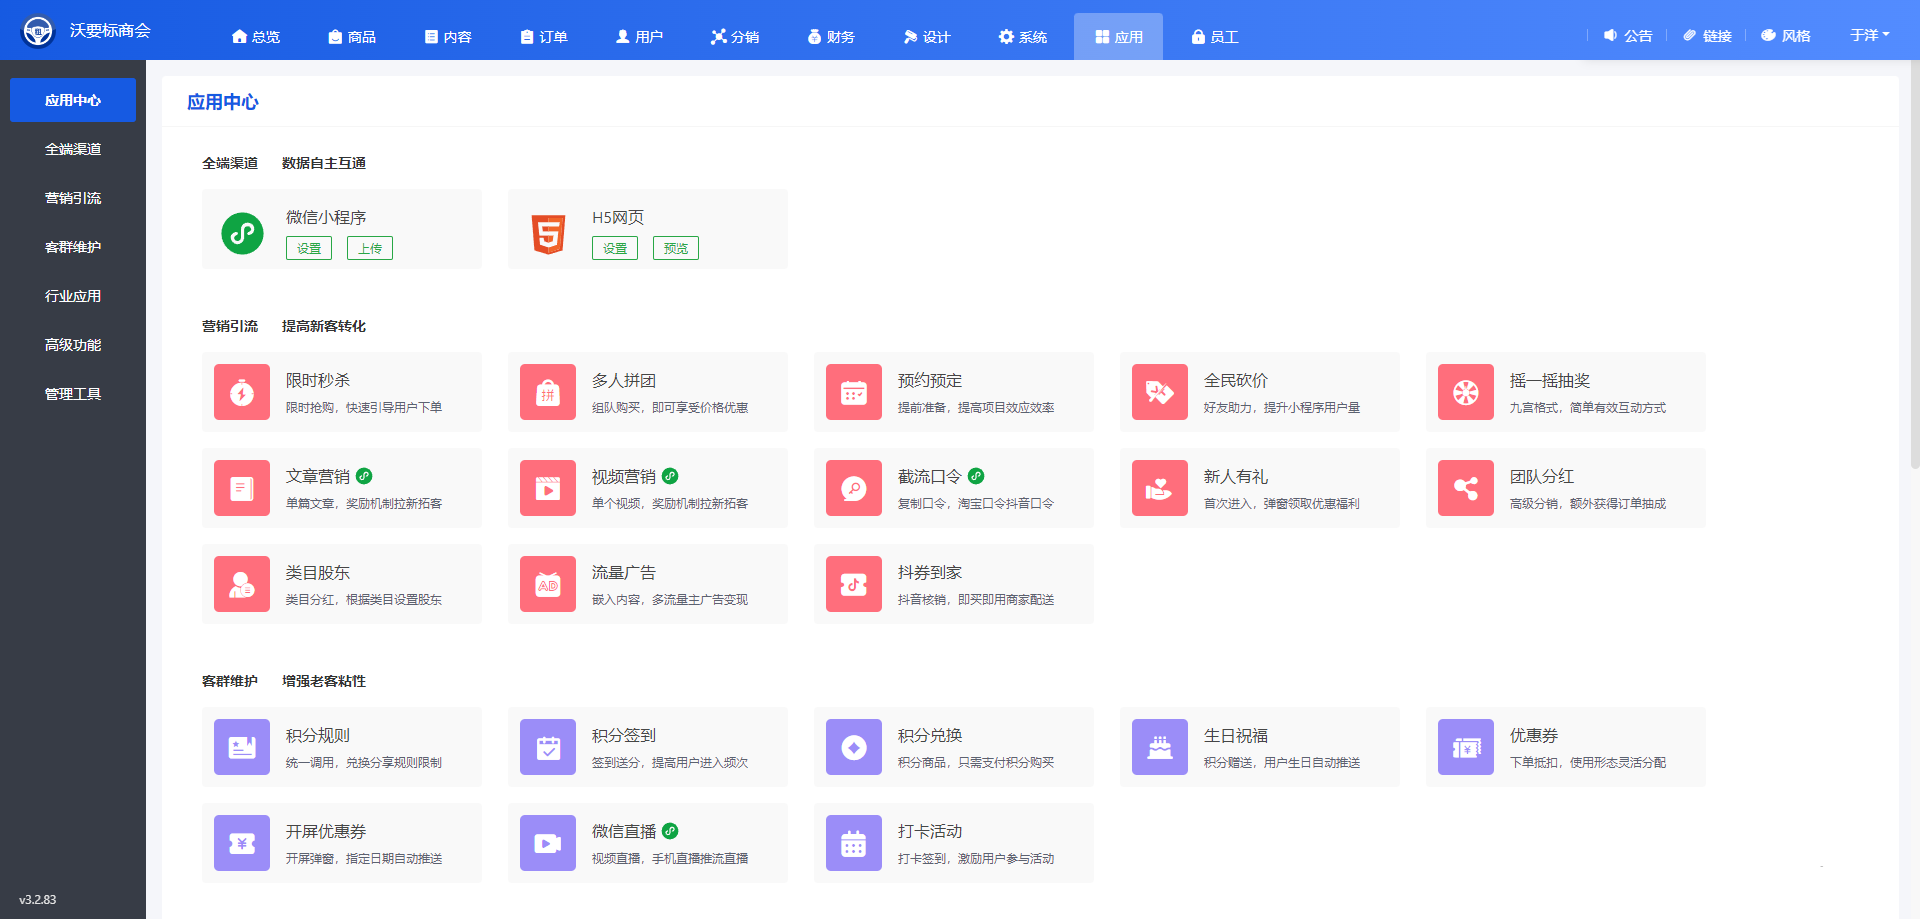This screenshot has width=1920, height=919.
Task: Expand the 于洋 user account dropdown
Action: tap(1869, 35)
